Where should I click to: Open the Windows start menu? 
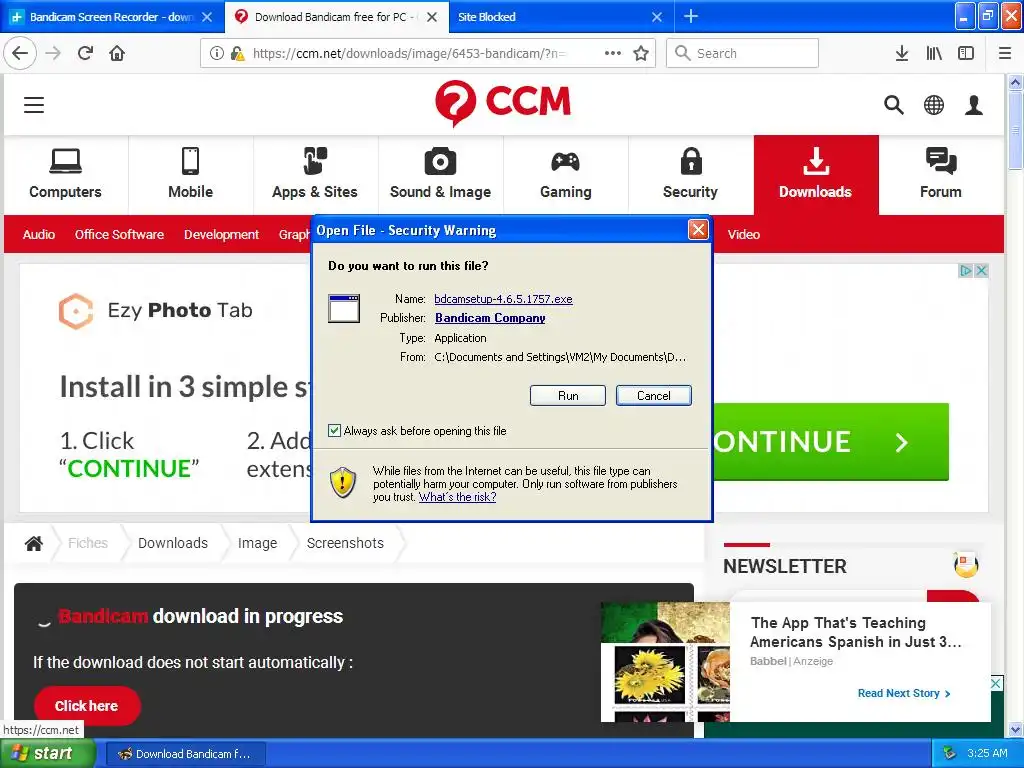click(47, 754)
